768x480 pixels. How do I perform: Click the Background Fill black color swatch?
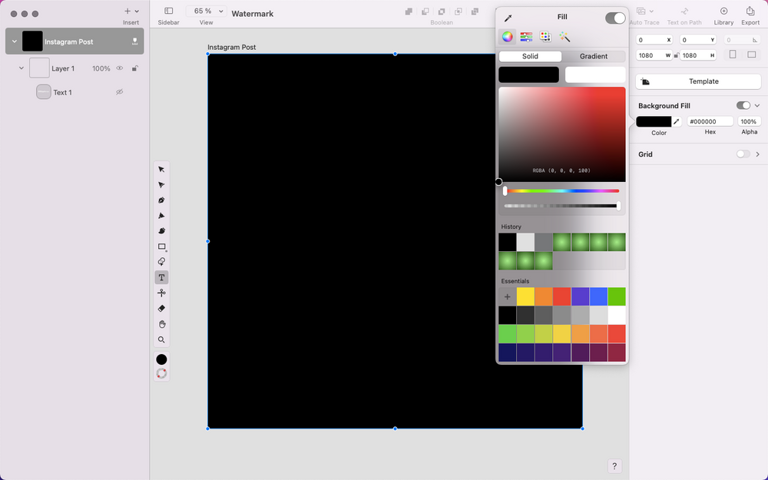point(653,121)
